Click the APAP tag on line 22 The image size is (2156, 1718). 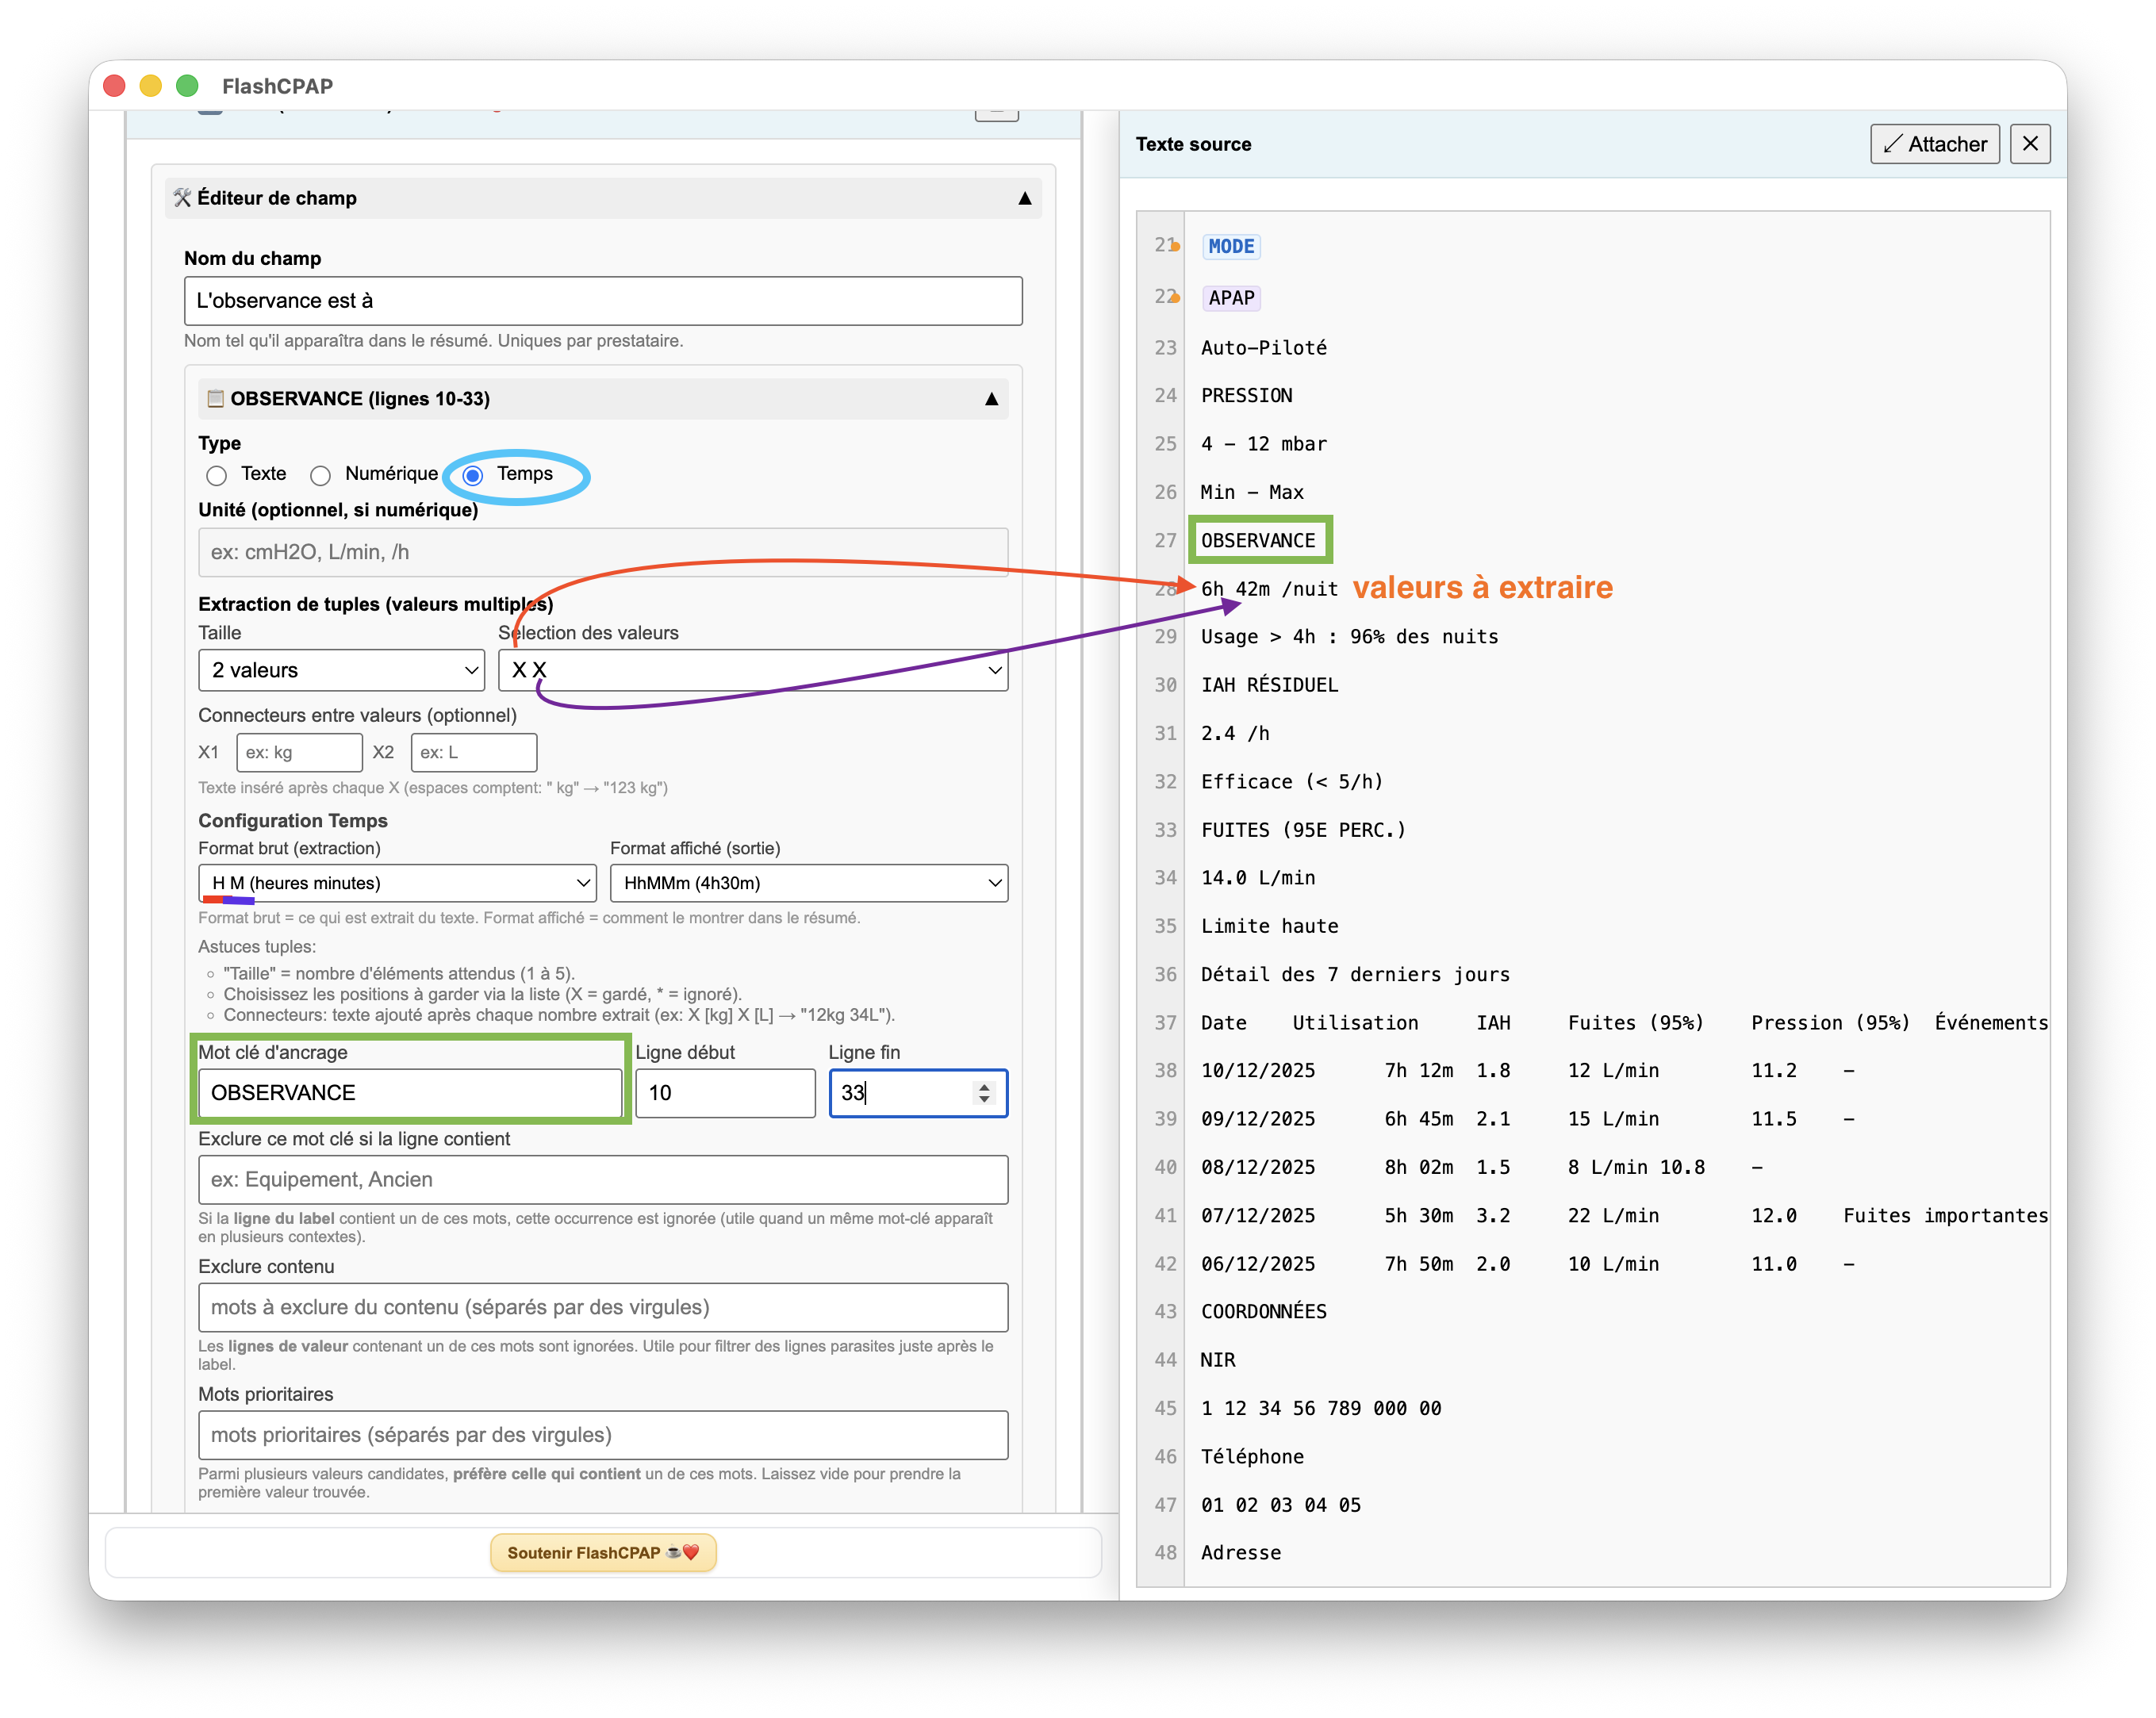[x=1230, y=298]
